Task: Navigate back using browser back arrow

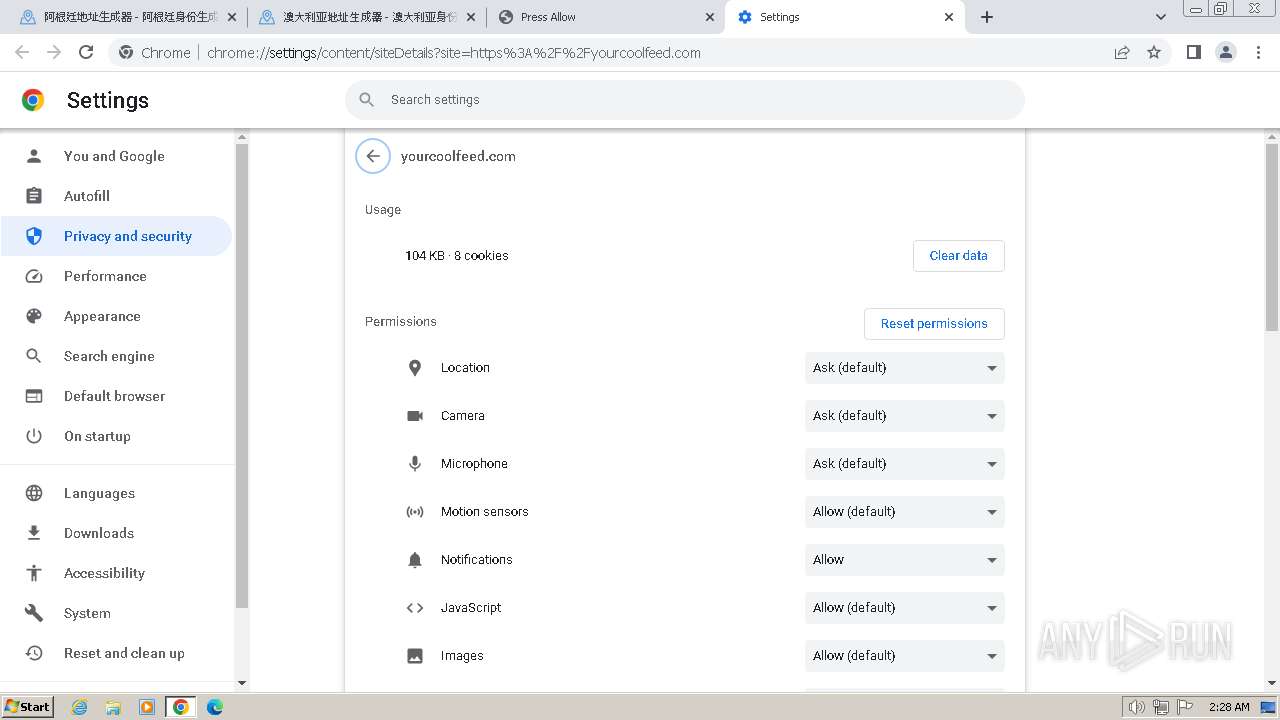Action: pyautogui.click(x=22, y=53)
